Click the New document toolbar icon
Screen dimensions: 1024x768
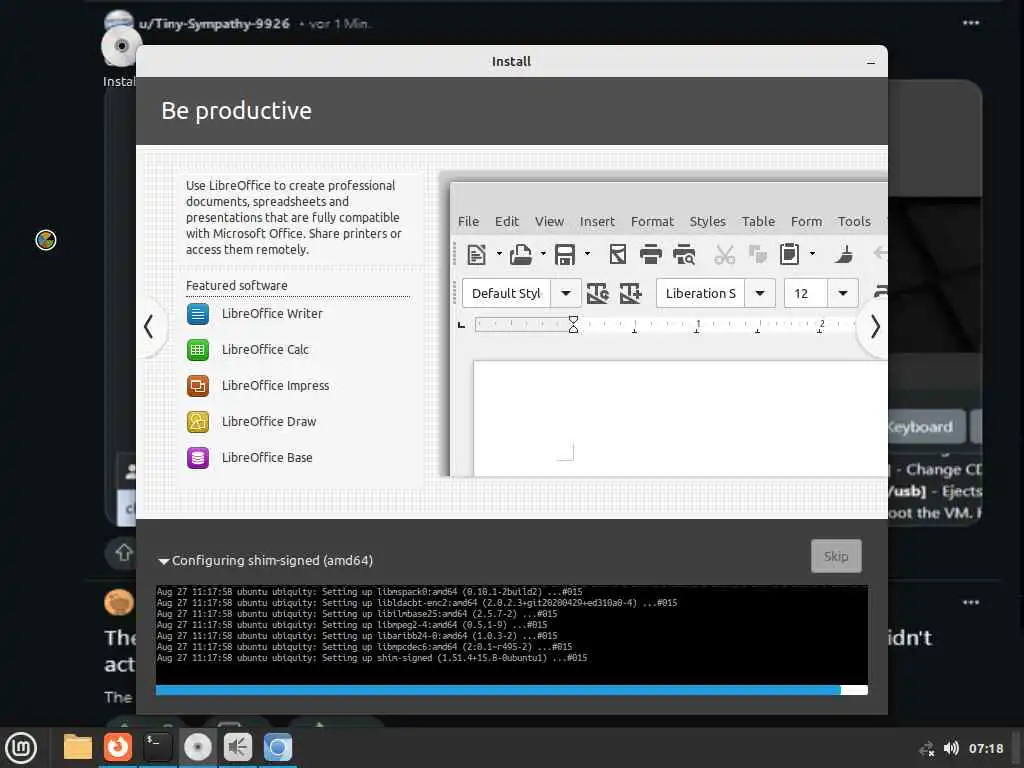[476, 254]
